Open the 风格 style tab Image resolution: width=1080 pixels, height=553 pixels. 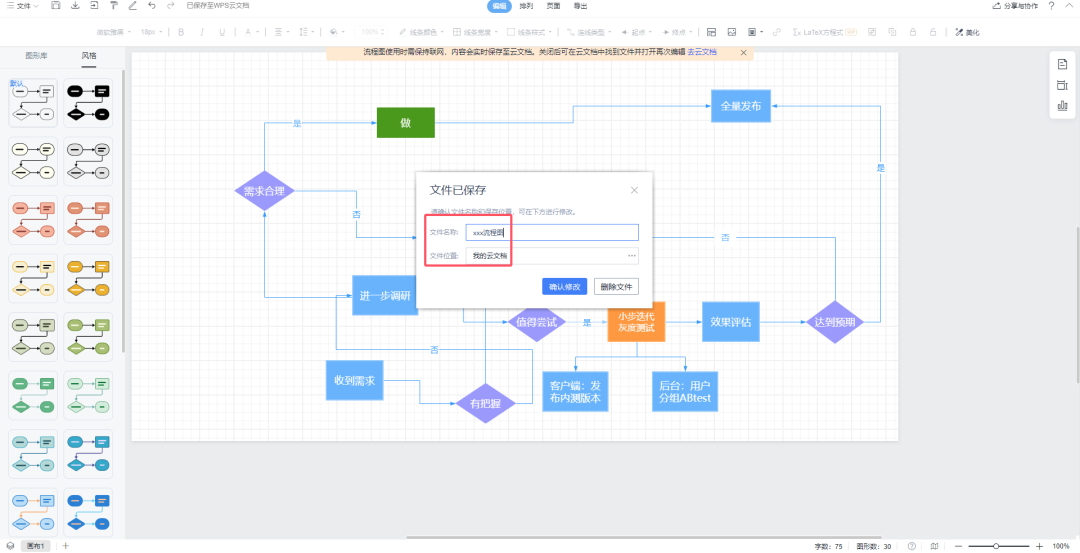pos(89,56)
